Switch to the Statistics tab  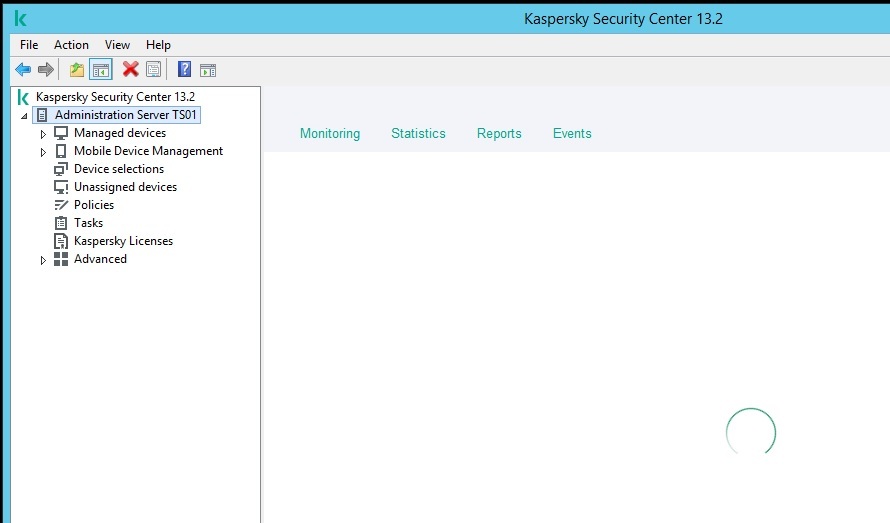418,133
